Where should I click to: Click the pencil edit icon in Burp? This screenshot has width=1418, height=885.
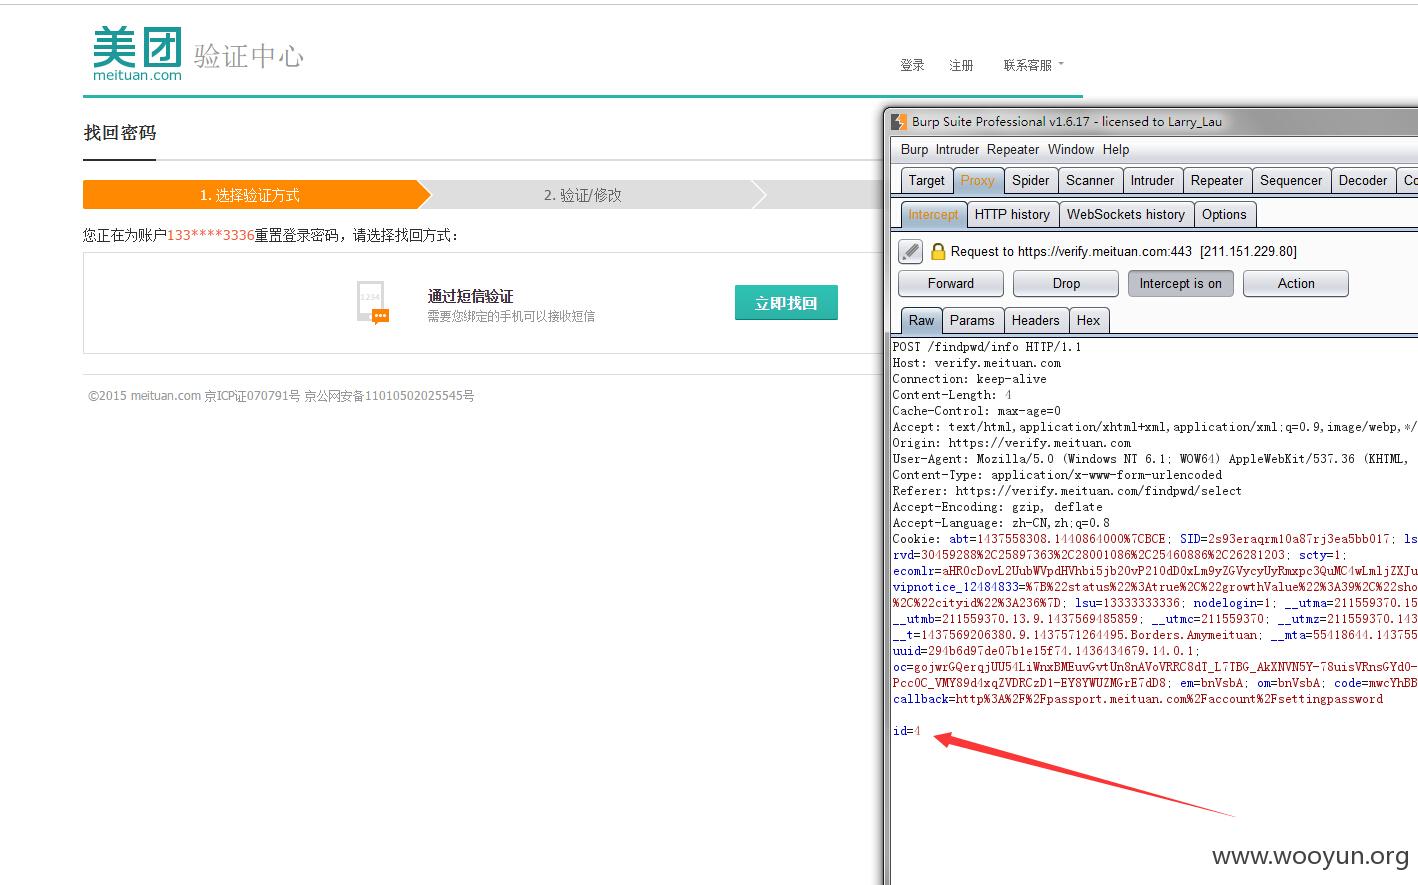pos(910,251)
